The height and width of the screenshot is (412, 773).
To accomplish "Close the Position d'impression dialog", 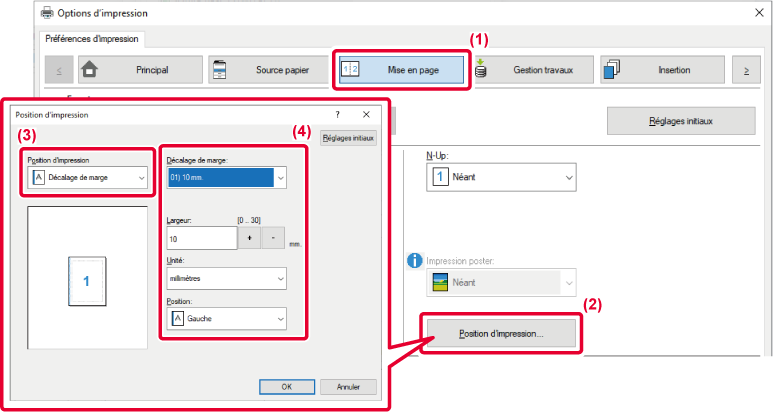I will pos(367,115).
